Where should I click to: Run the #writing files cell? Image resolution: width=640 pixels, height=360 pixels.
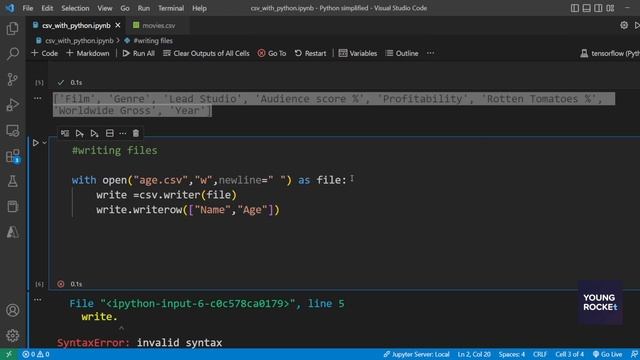pyautogui.click(x=36, y=143)
